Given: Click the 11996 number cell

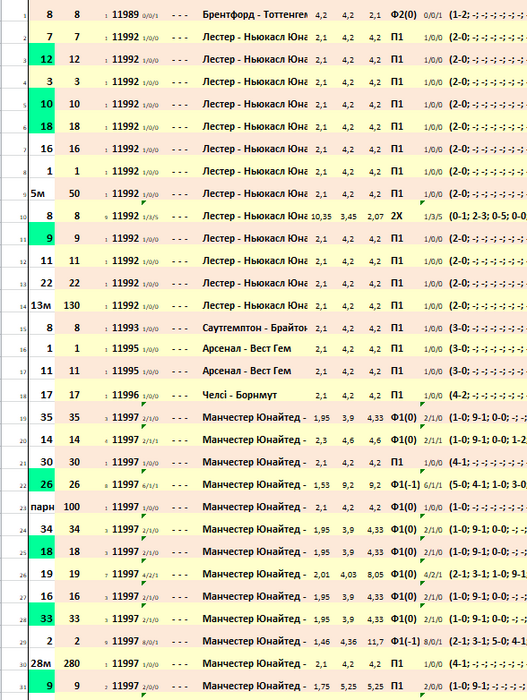Looking at the screenshot, I should (125, 395).
